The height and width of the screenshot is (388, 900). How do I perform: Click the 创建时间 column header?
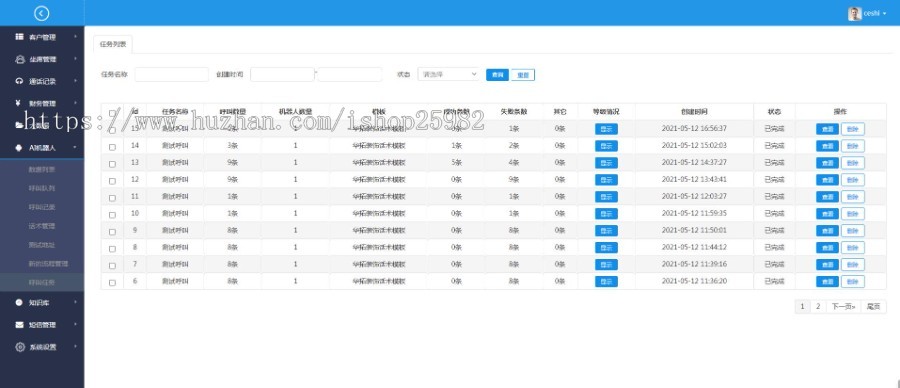click(694, 111)
